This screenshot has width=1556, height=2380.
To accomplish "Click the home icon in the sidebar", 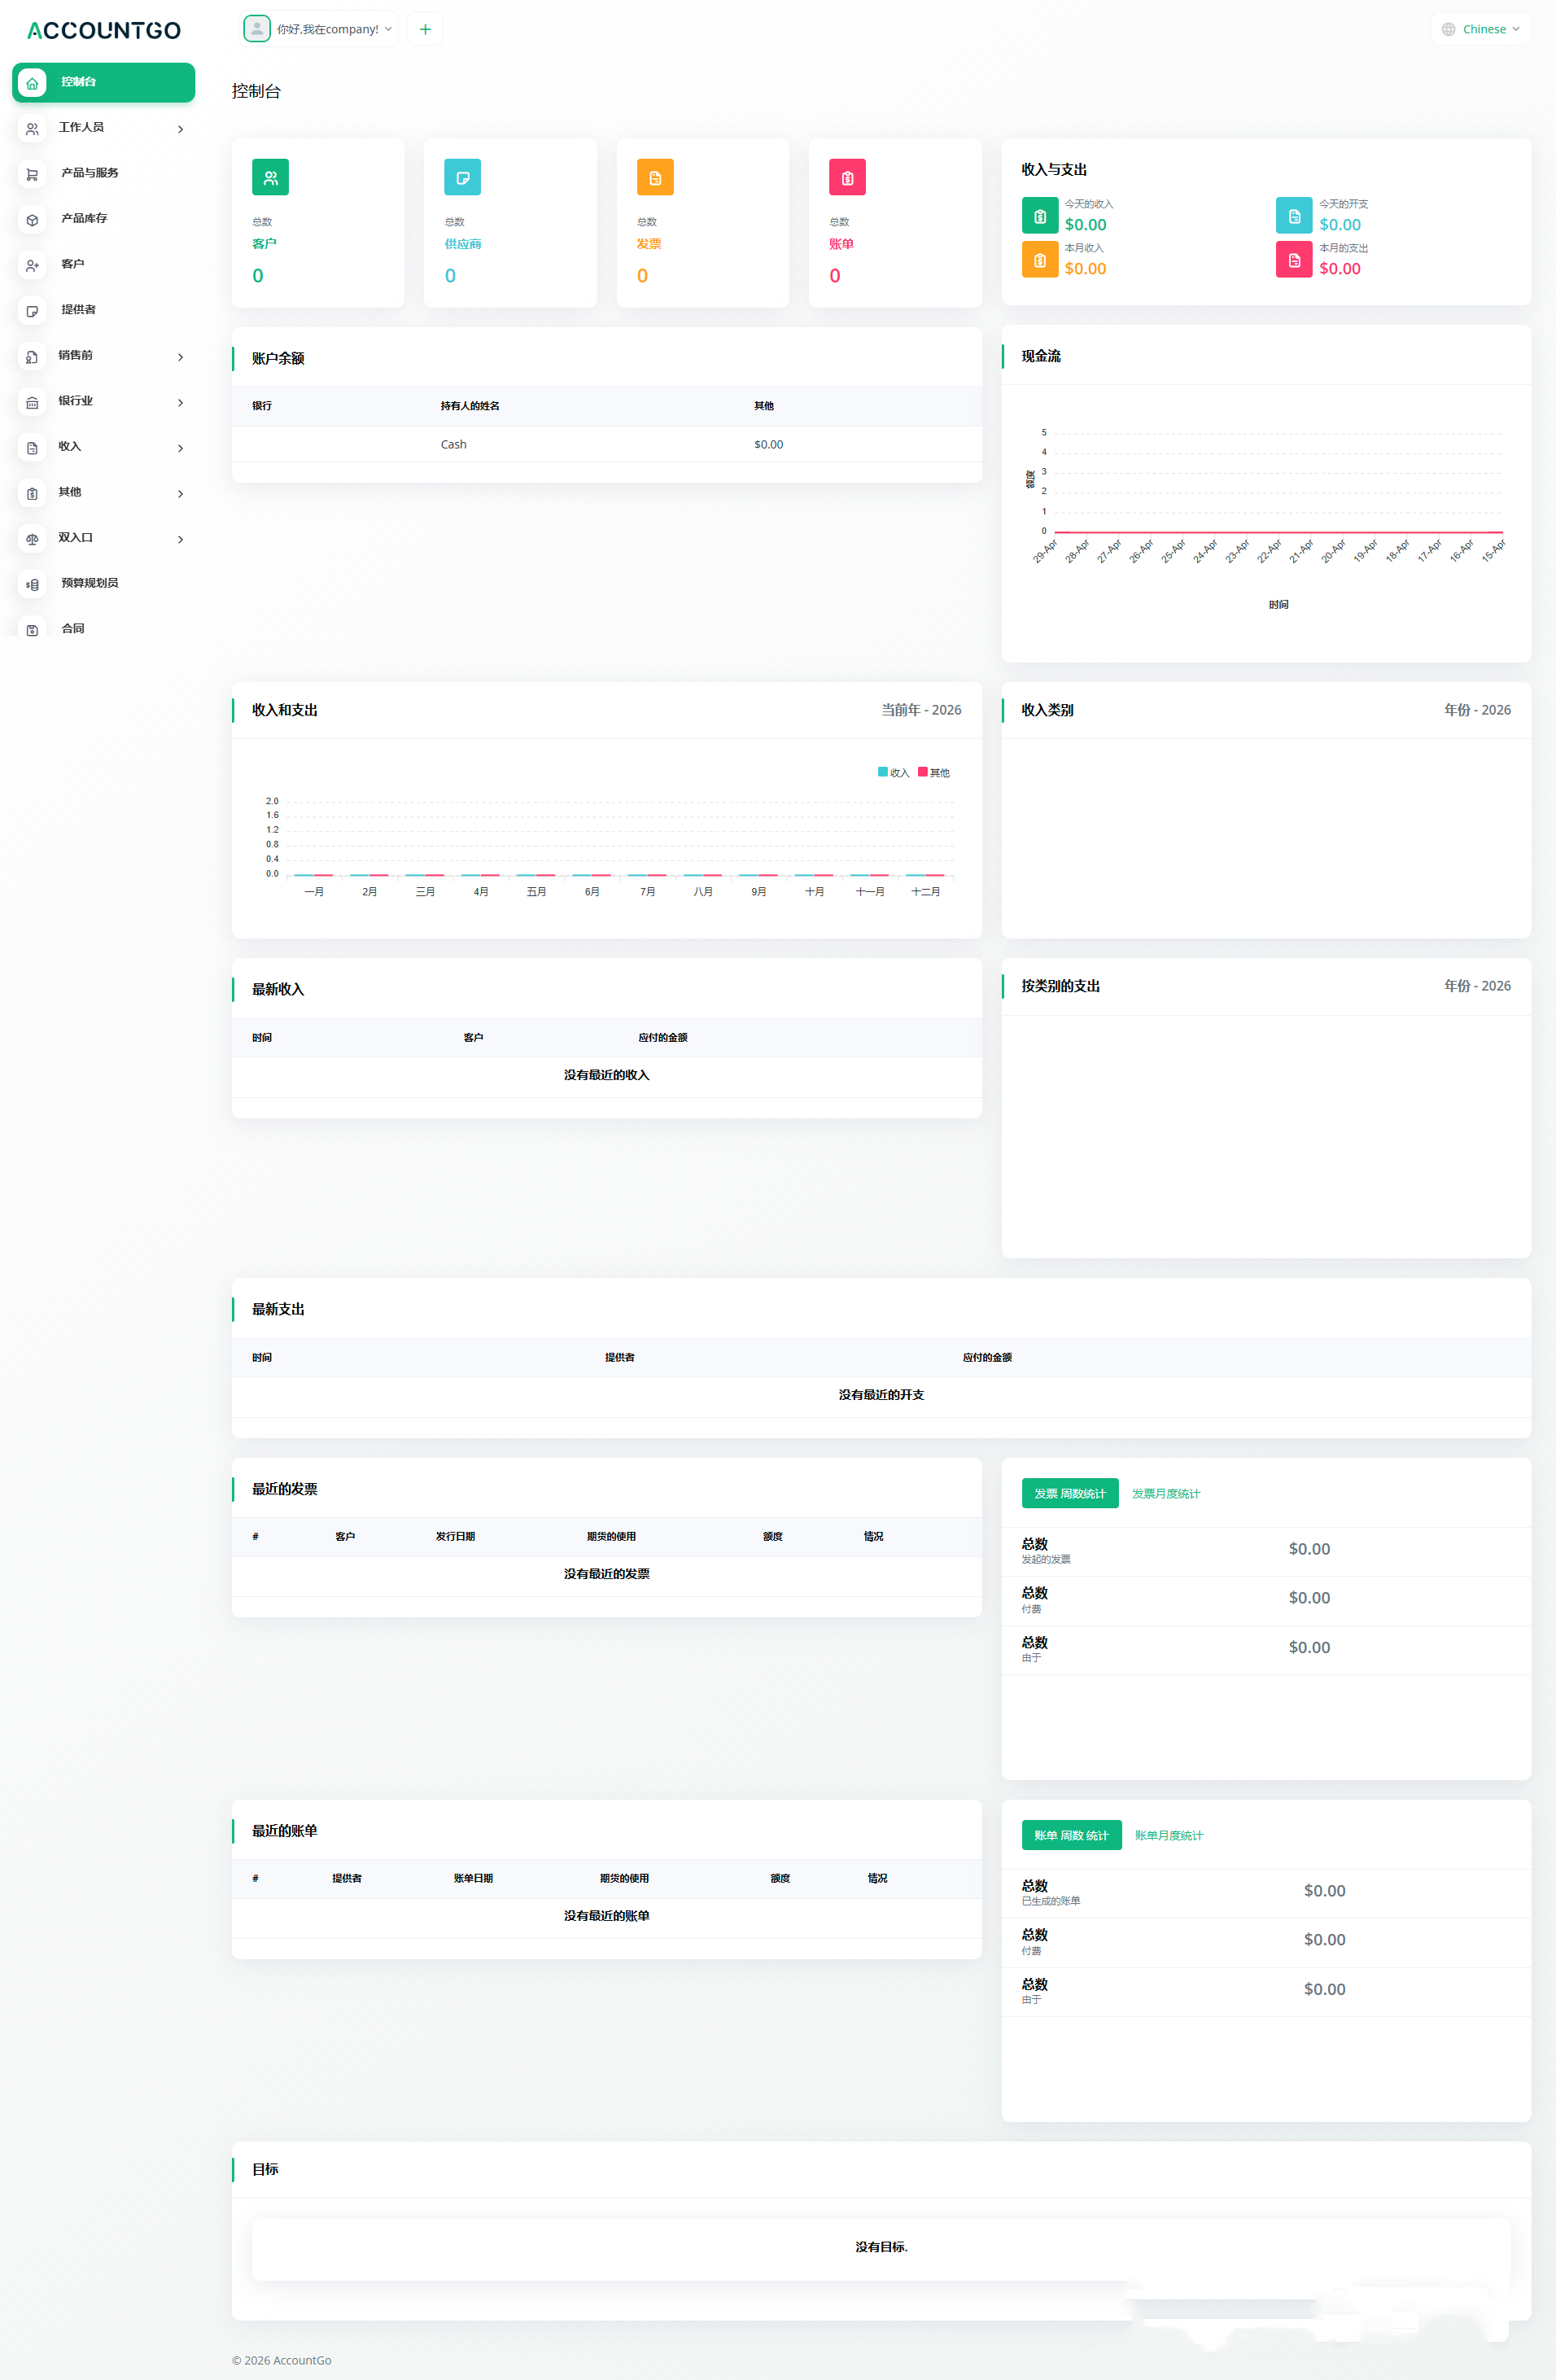I will pos(32,83).
